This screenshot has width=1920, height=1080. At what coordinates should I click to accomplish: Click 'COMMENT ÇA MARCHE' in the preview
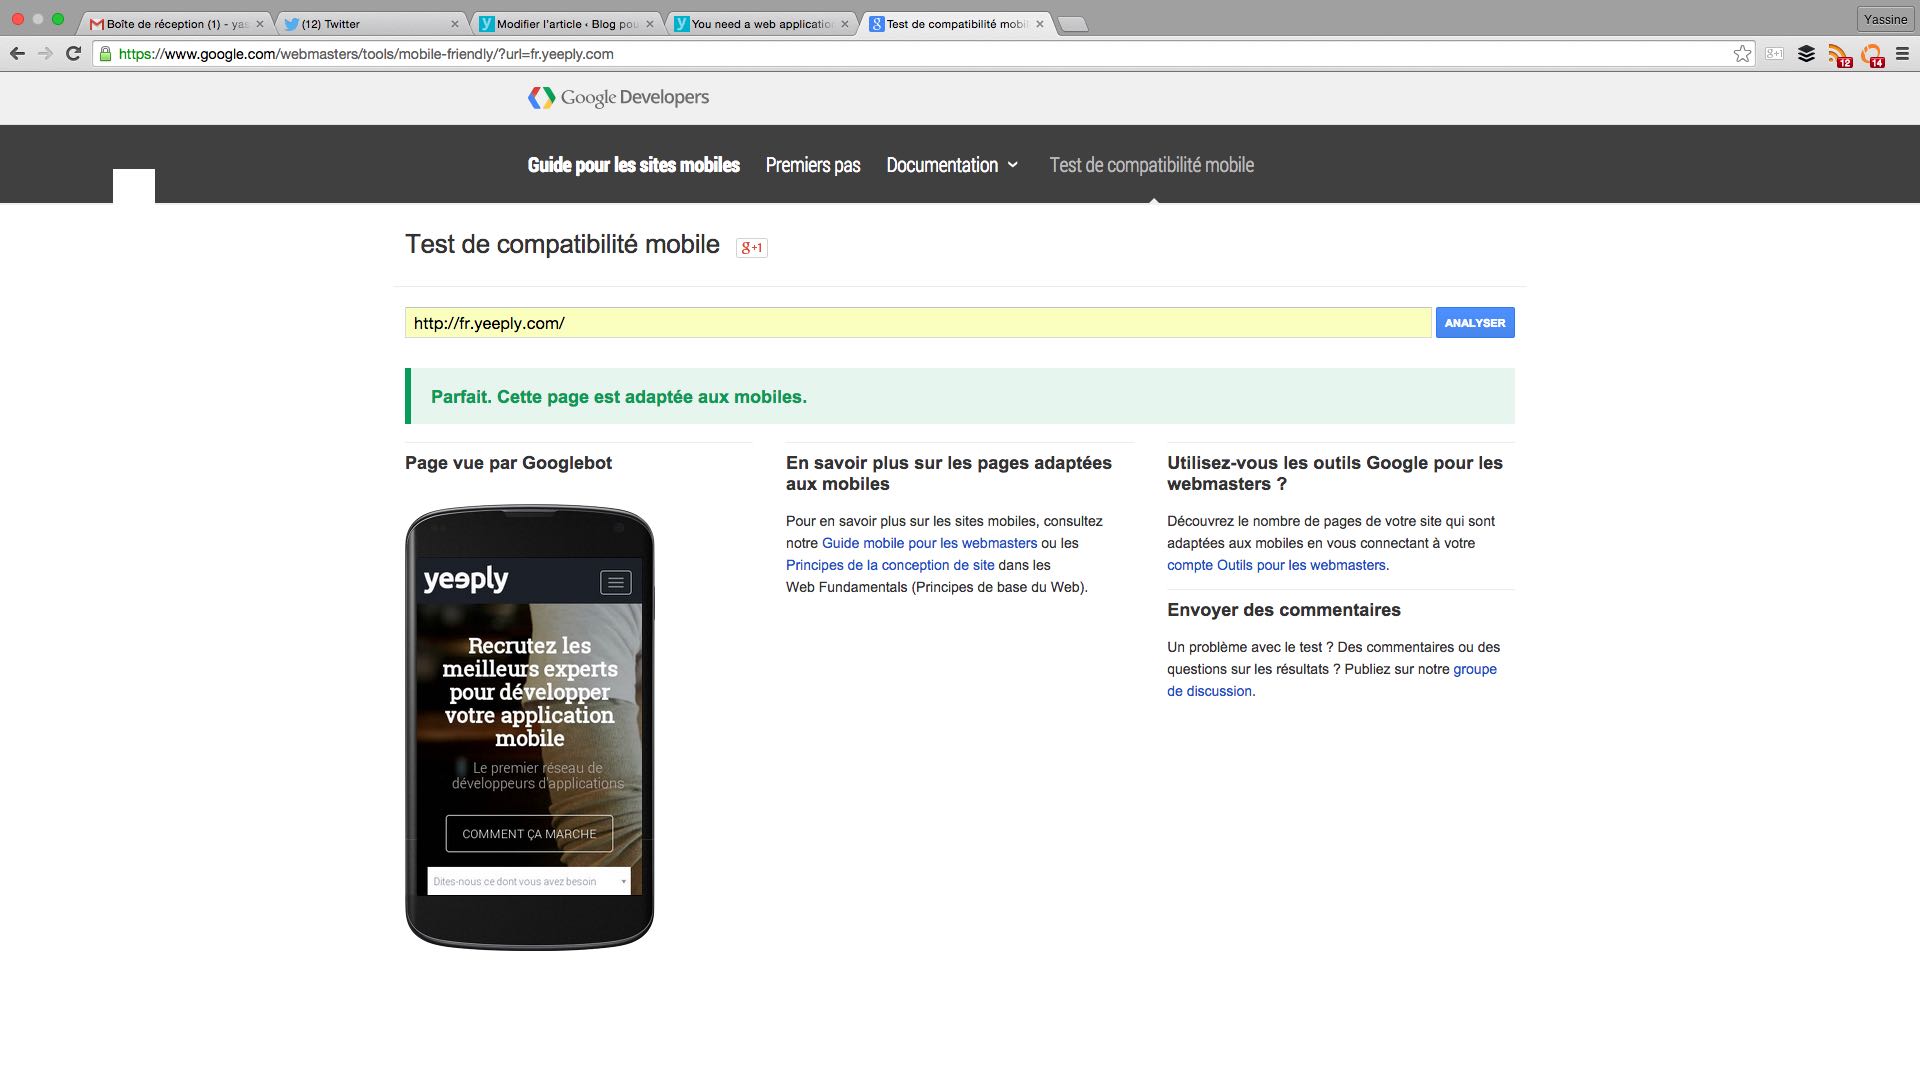(529, 833)
